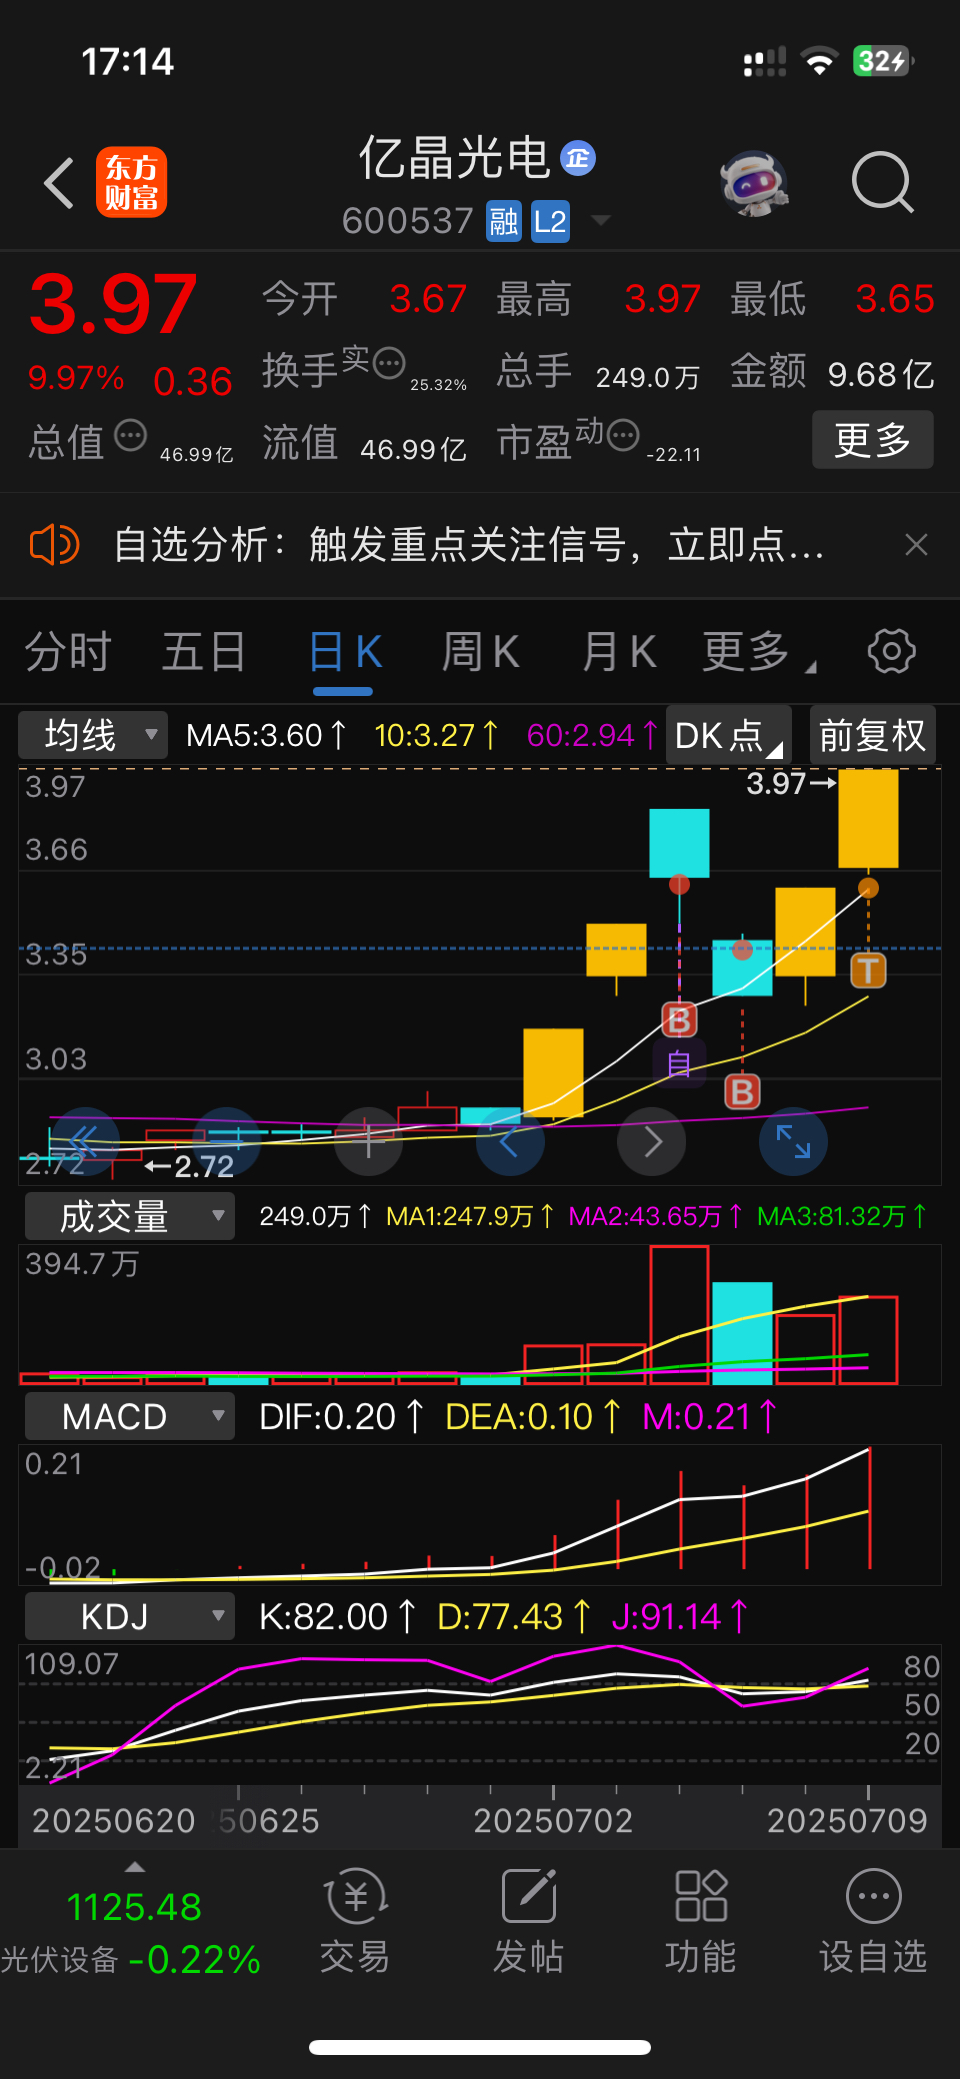Open the 功能 functions icon
This screenshot has width=960, height=2079.
[x=700, y=1920]
